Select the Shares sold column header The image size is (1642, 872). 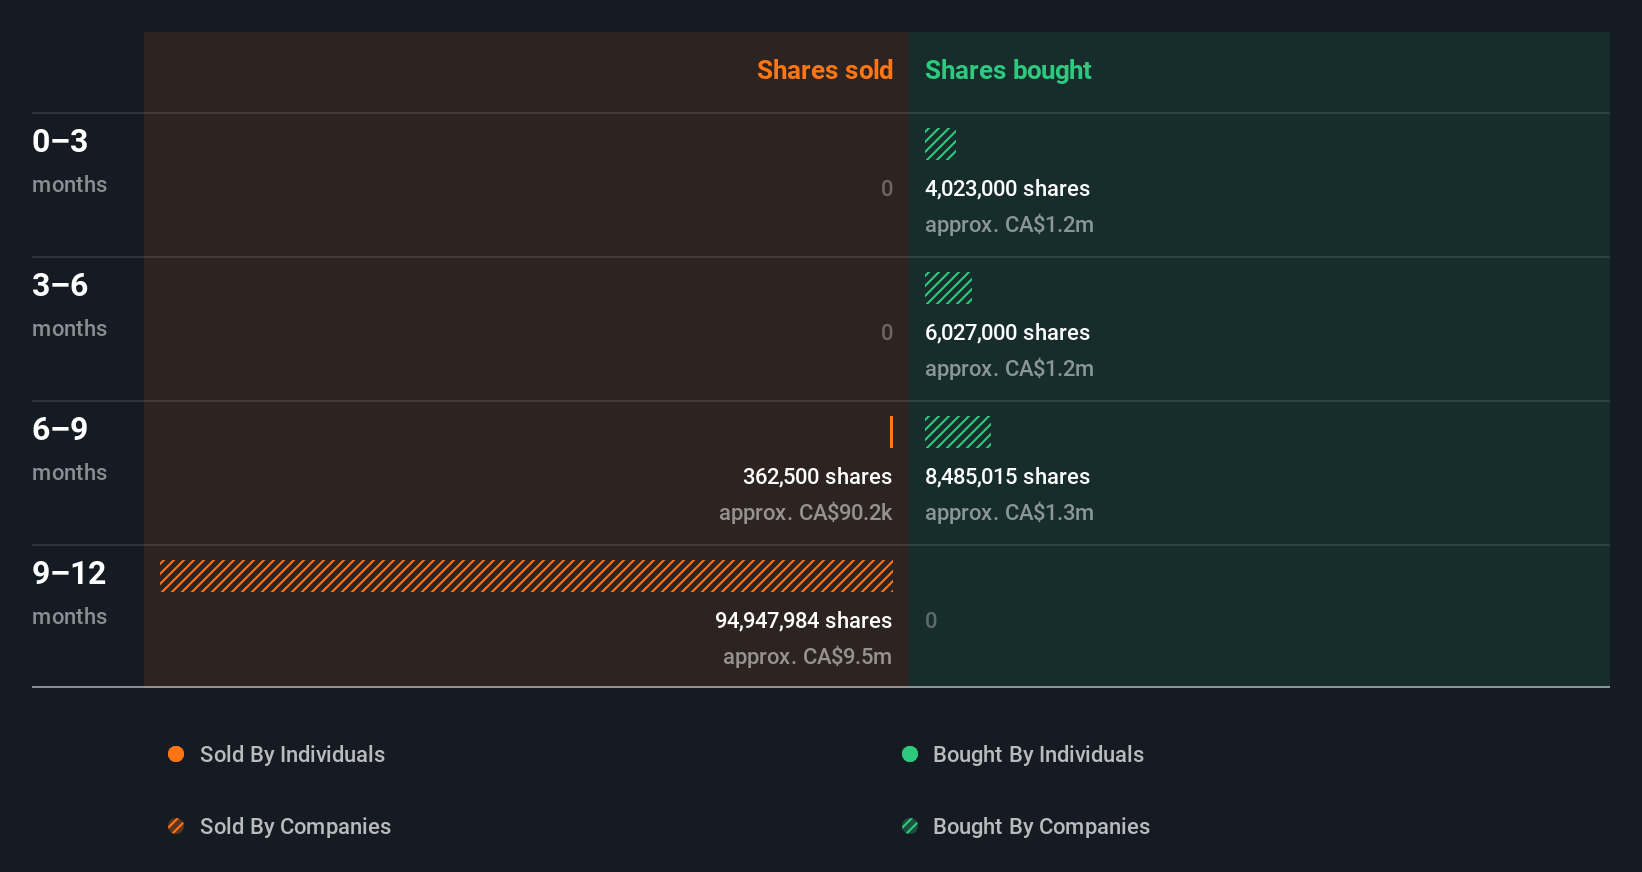(x=824, y=70)
